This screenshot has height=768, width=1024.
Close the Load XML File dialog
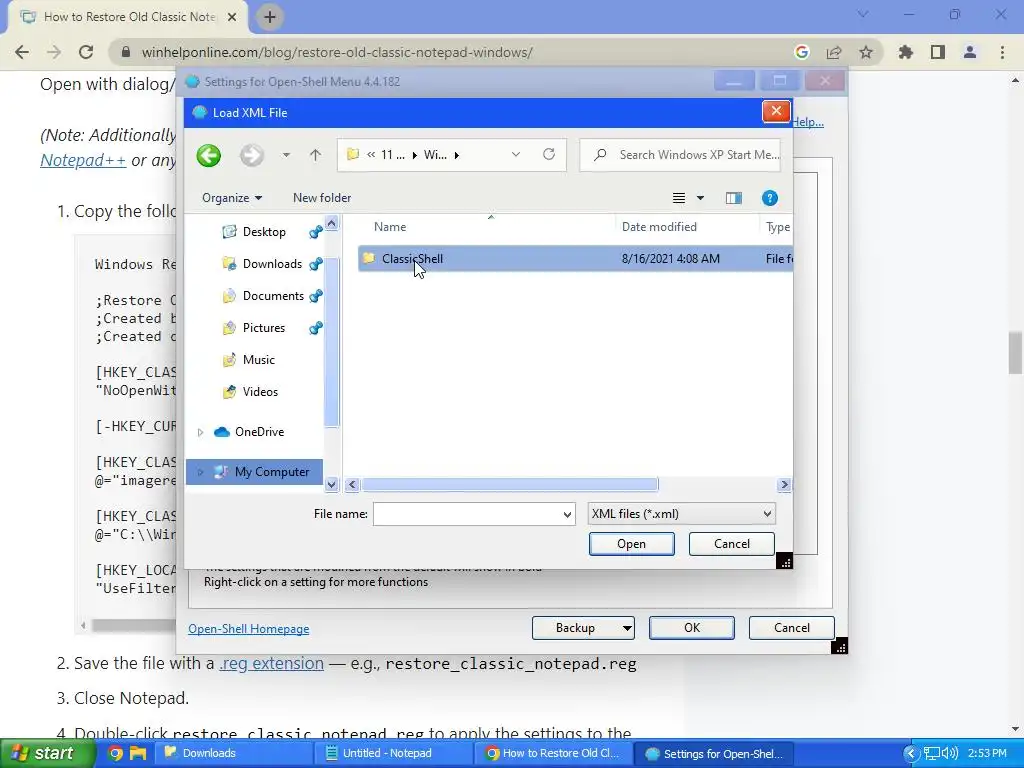point(776,112)
